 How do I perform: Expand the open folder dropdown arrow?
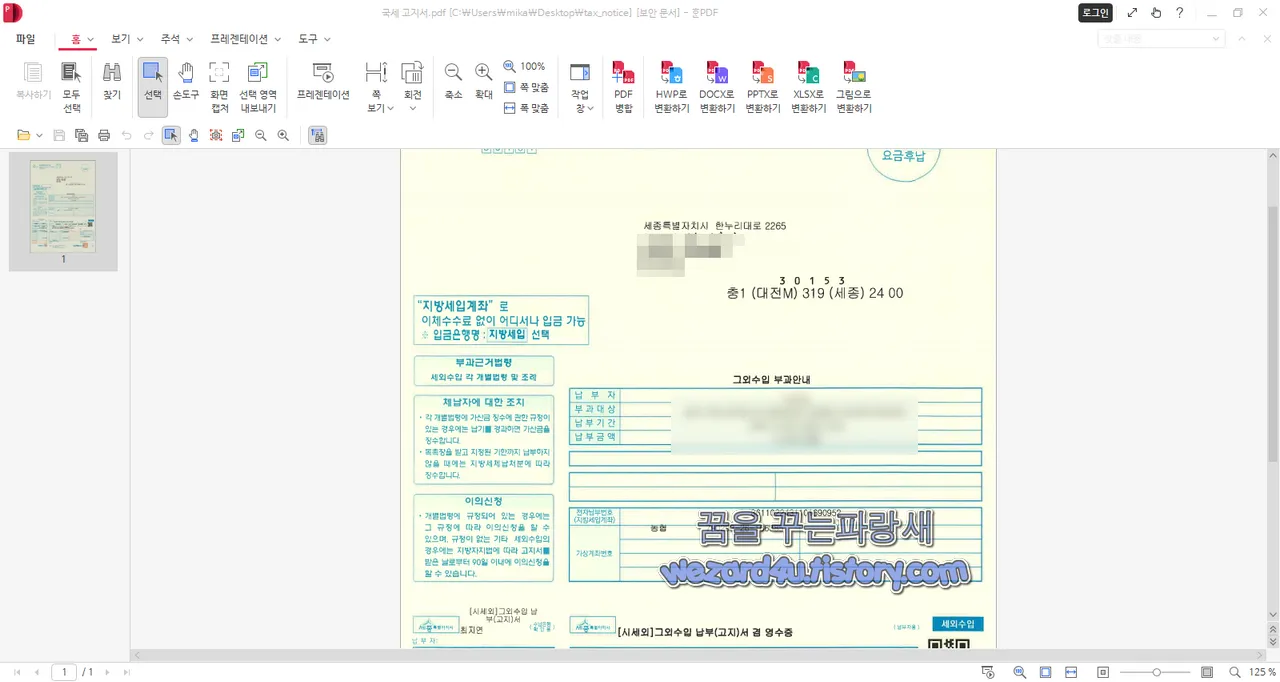(x=39, y=135)
